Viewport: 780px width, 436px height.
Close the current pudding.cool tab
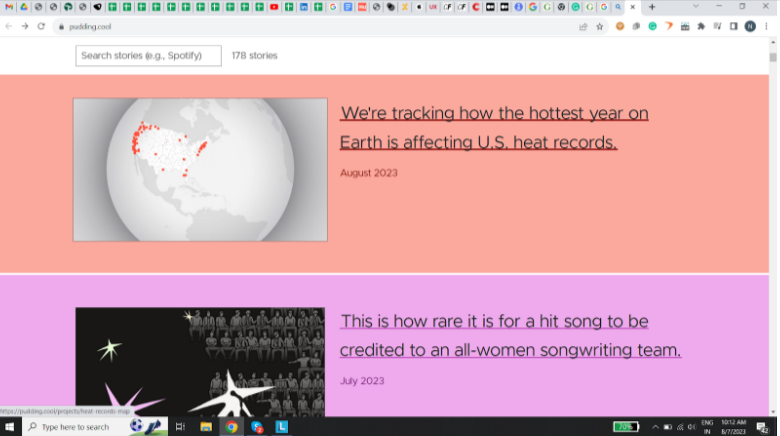click(633, 7)
